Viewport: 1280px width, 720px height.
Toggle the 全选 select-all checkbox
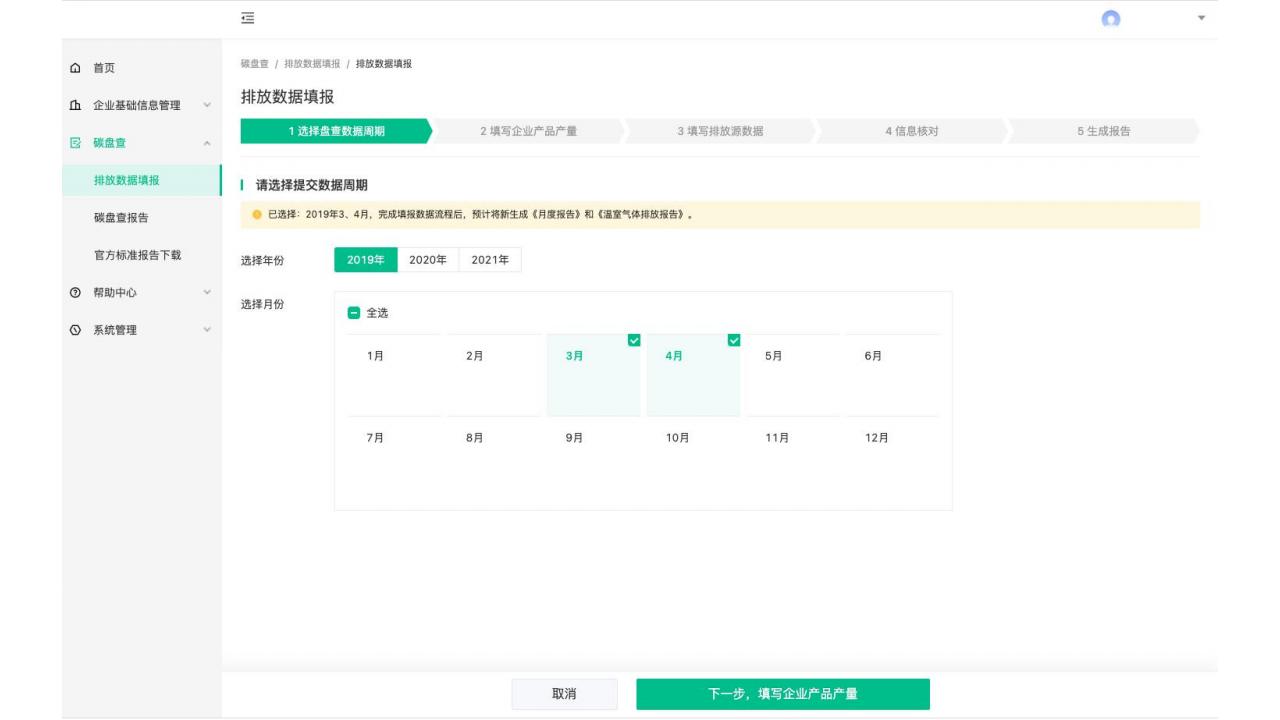pyautogui.click(x=354, y=313)
